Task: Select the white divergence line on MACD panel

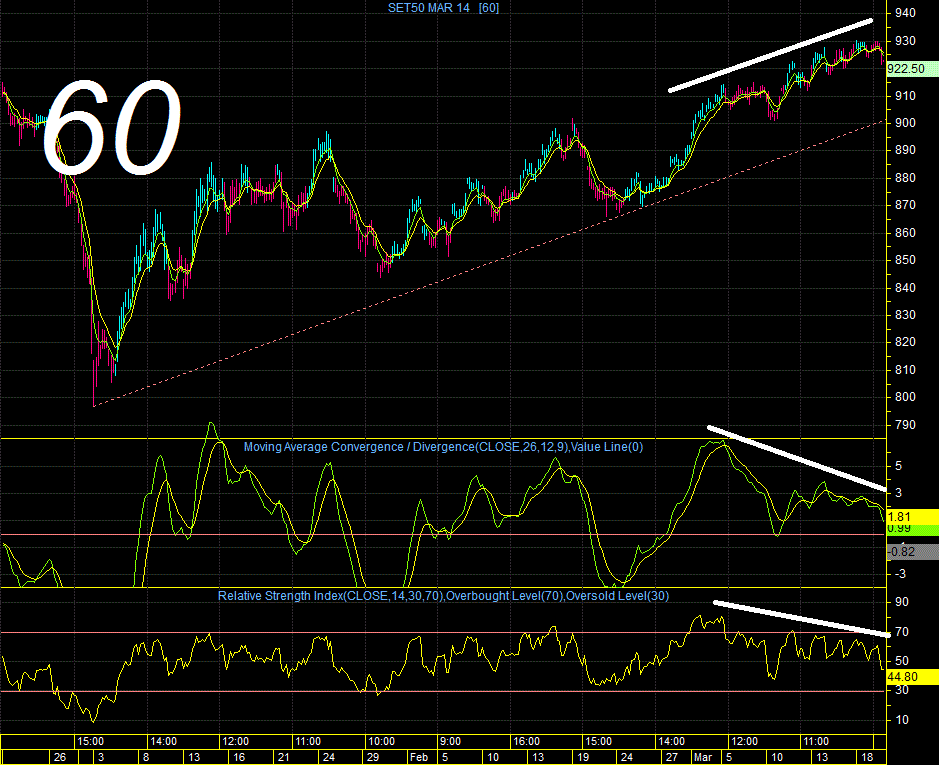Action: coord(797,458)
